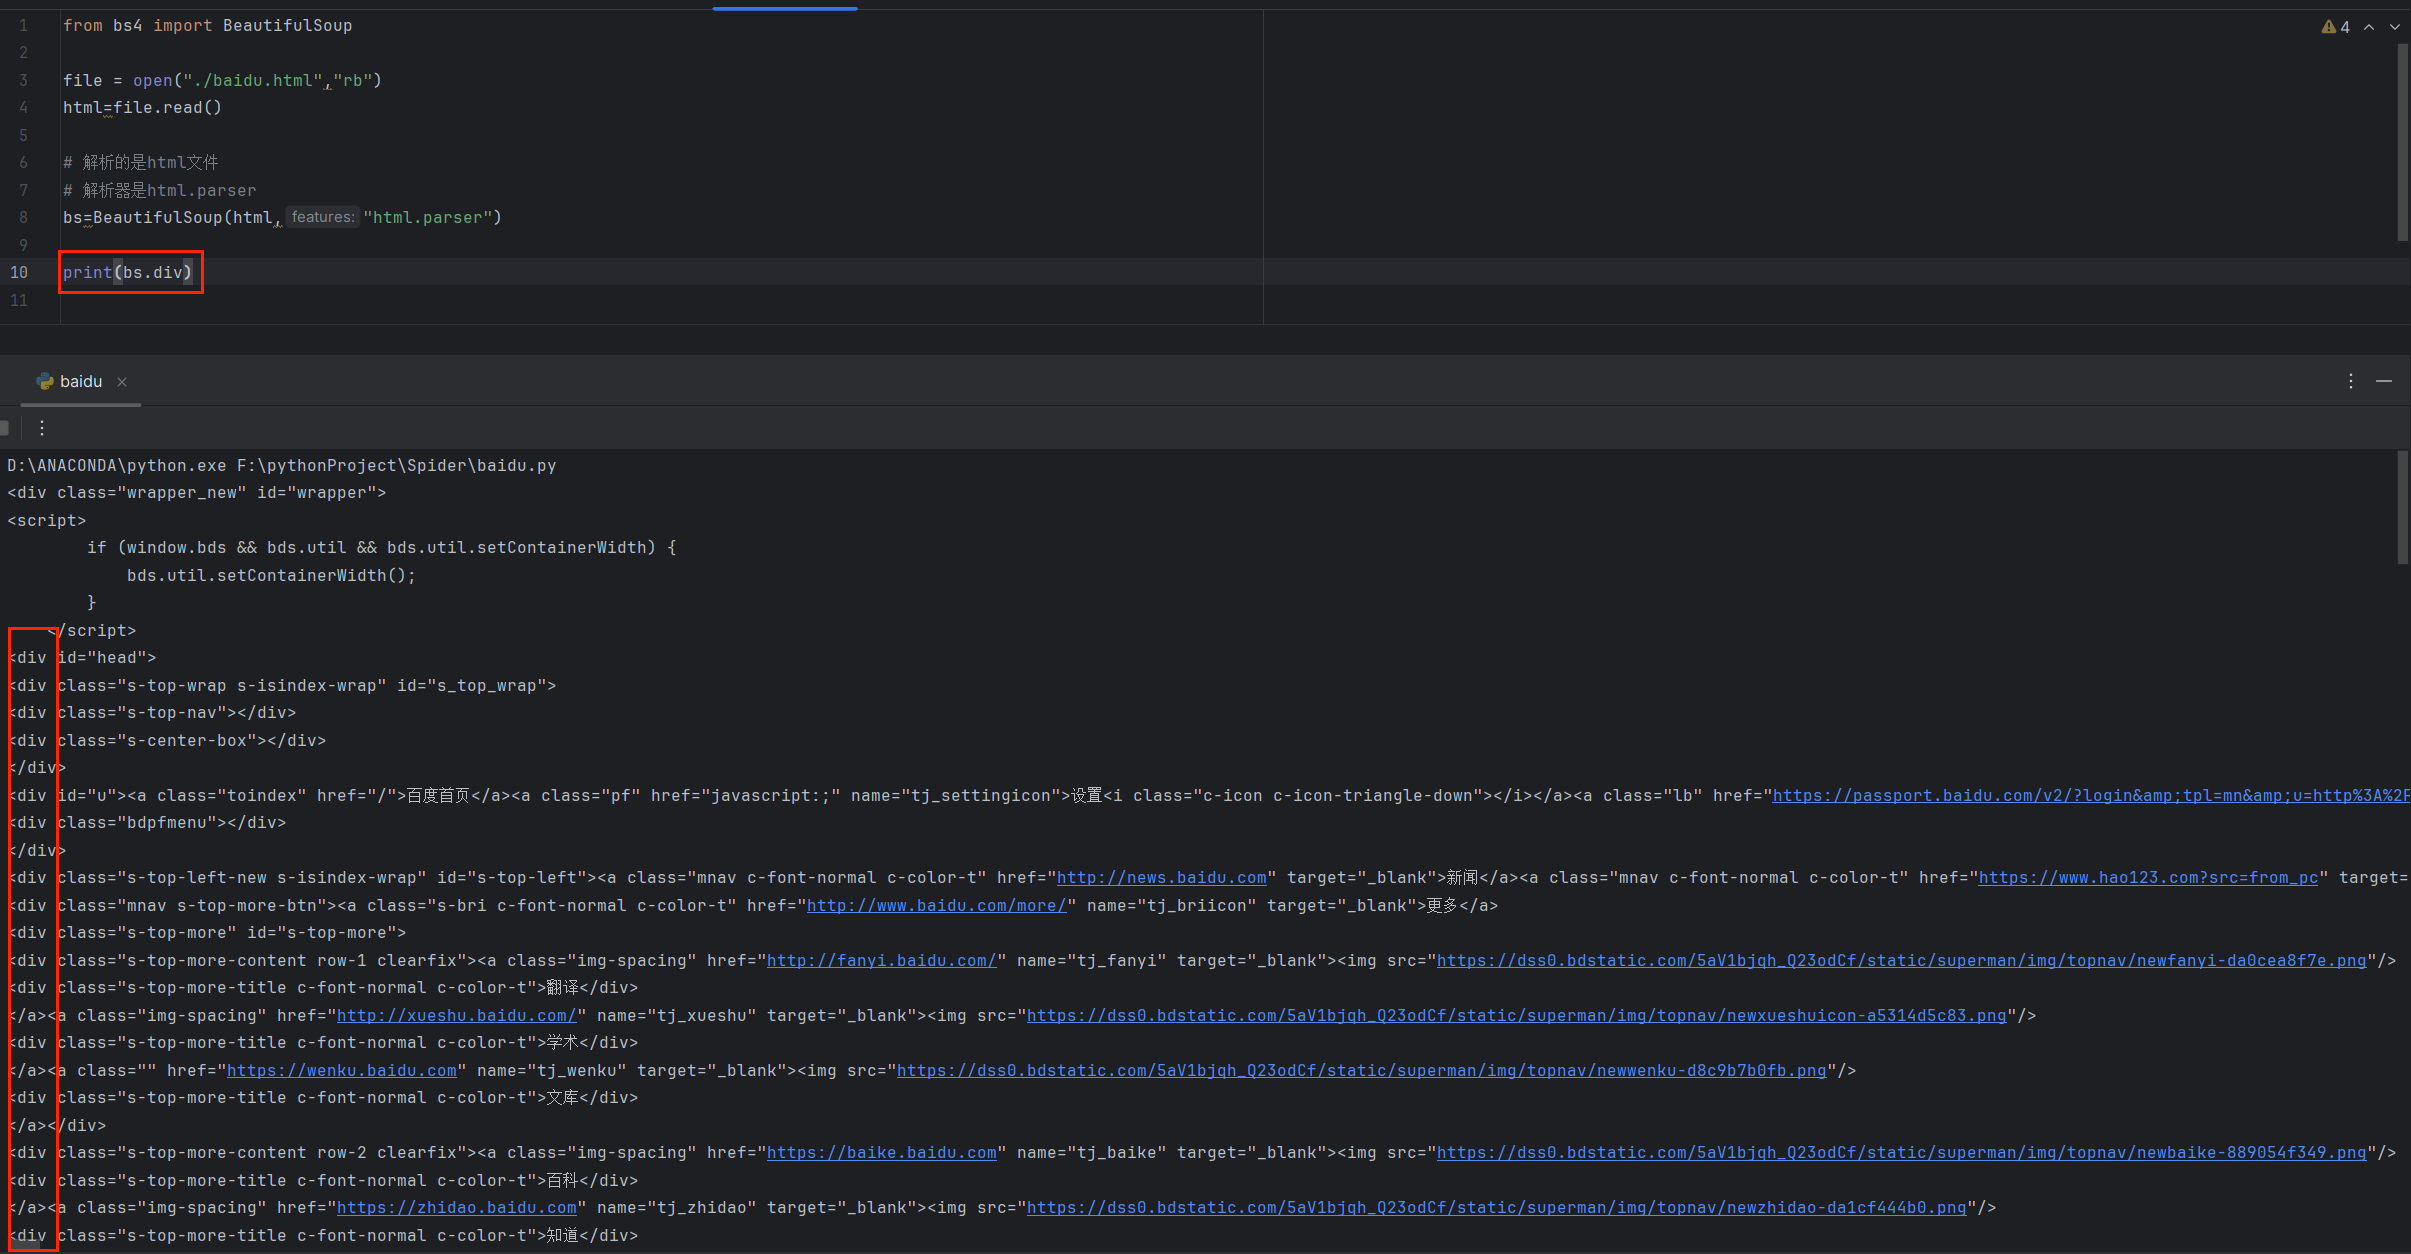Click the <div id="head"> output line

coord(82,658)
